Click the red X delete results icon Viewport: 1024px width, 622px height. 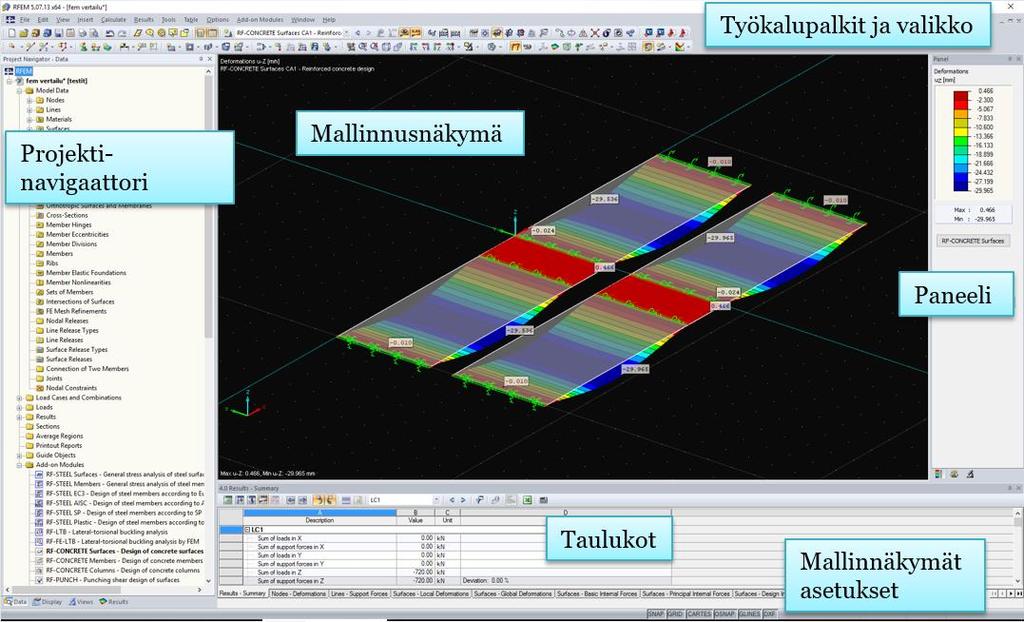595,33
